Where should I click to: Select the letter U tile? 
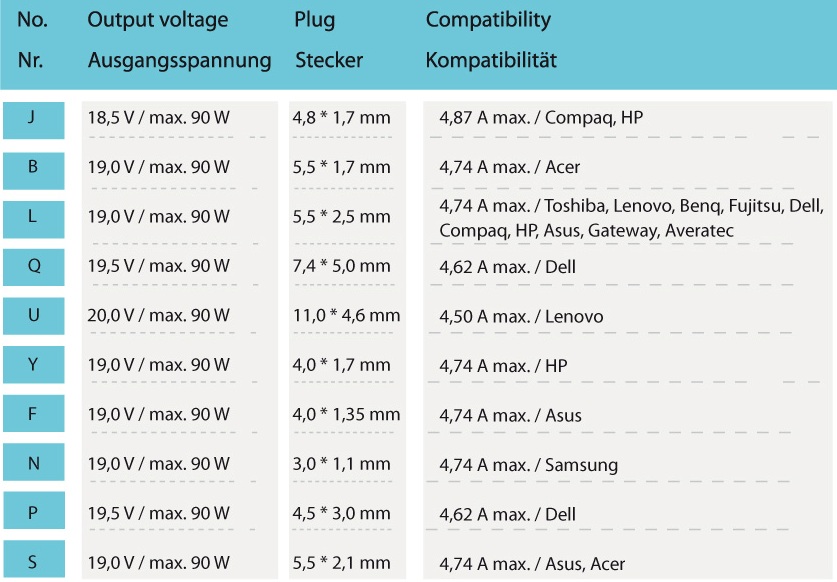click(33, 316)
